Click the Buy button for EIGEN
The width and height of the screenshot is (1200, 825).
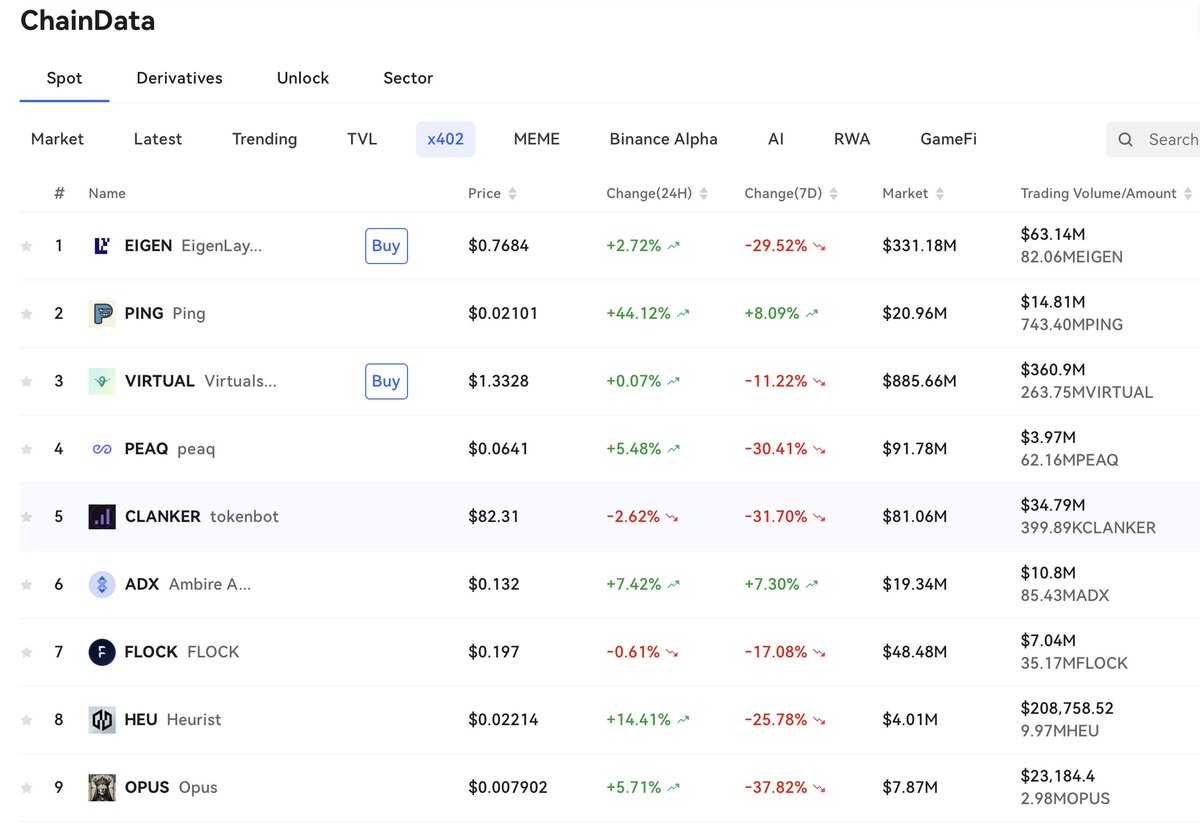386,246
